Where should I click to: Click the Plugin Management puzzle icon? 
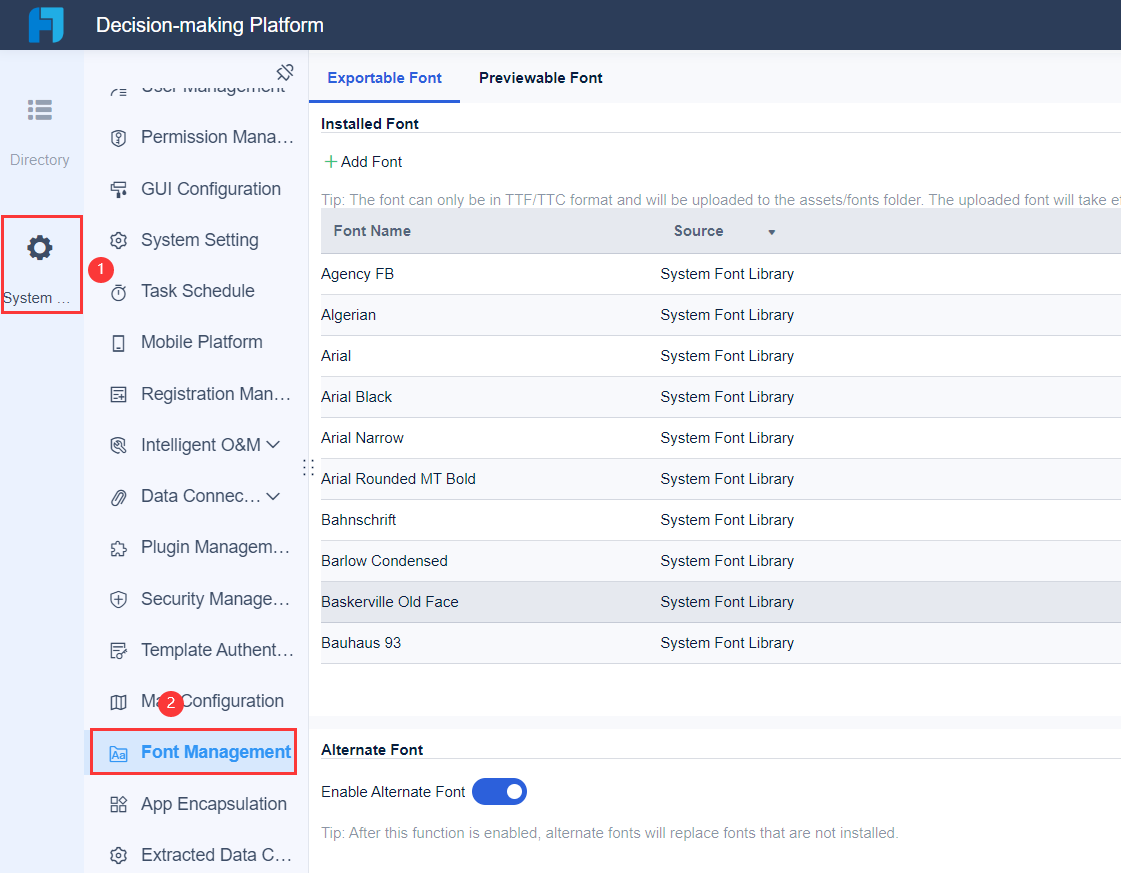(x=119, y=548)
